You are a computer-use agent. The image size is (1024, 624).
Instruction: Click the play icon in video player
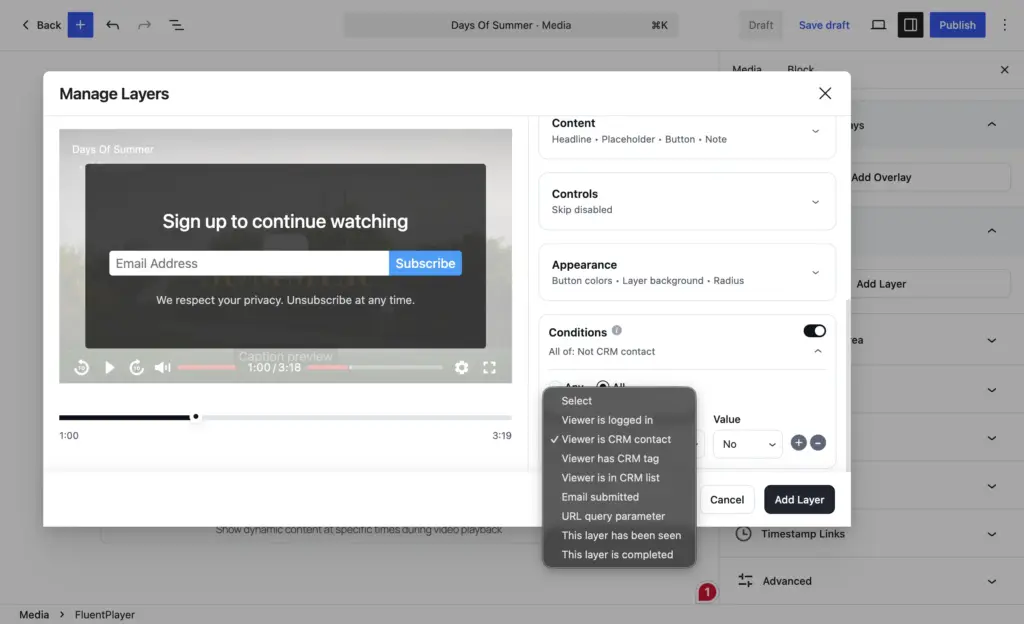point(110,367)
